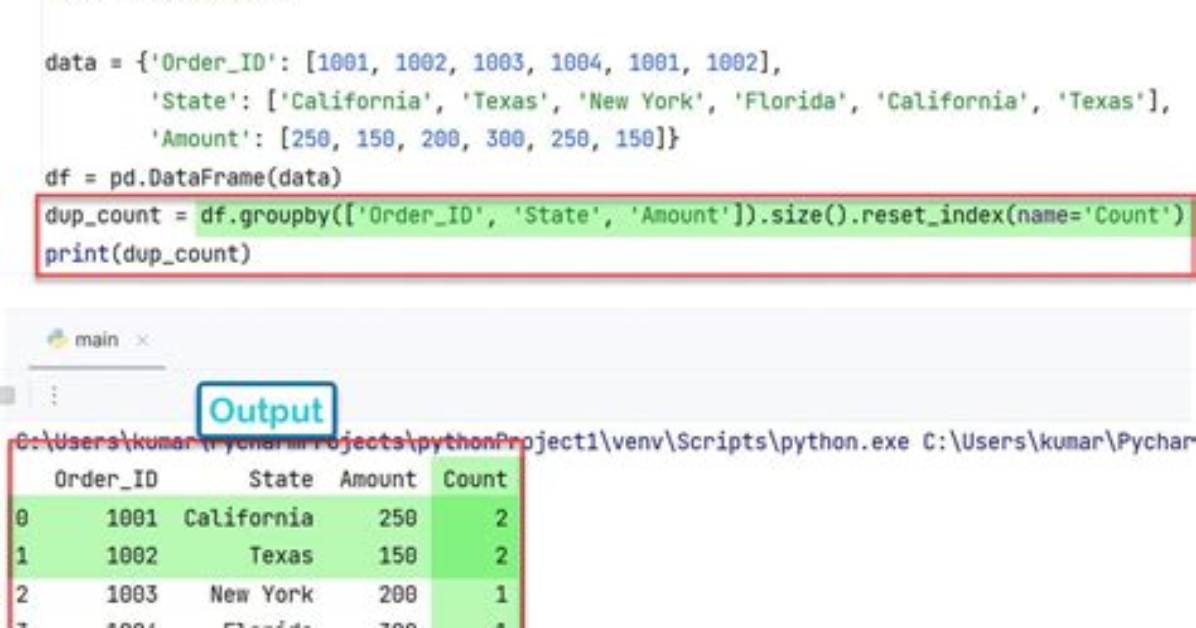This screenshot has width=1196, height=628.
Task: Click the value 300 in Amount list
Action: [x=505, y=139]
